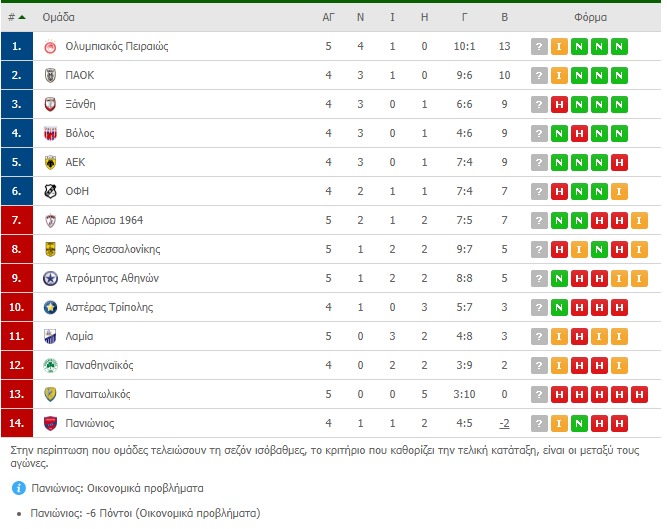The image size is (667, 529).
Task: Click the ΑΕΚ yellow eagle crest
Action: [50, 162]
